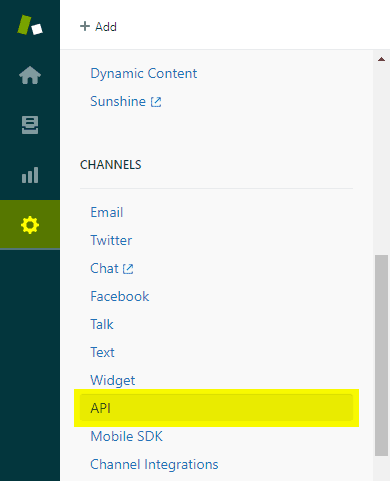Click the vertical scrollbar thumb
The width and height of the screenshot is (390, 481).
(381, 355)
